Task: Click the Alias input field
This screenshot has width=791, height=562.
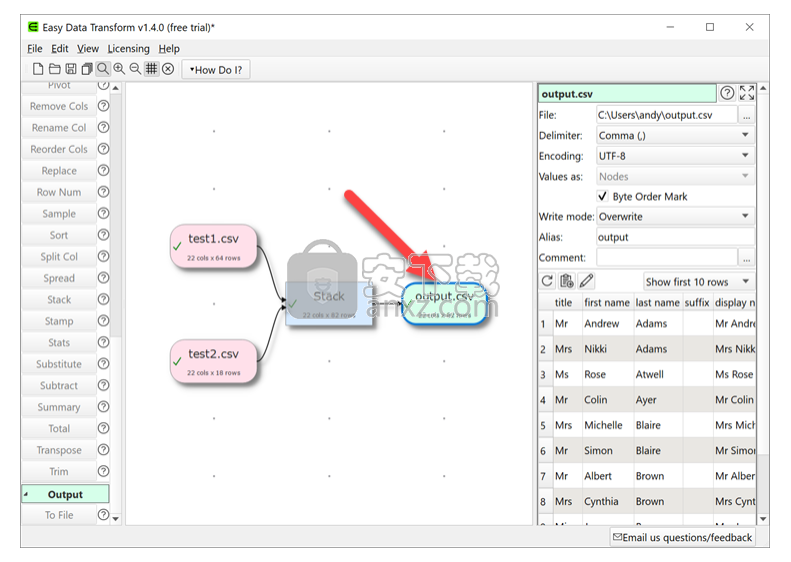Action: [675, 237]
